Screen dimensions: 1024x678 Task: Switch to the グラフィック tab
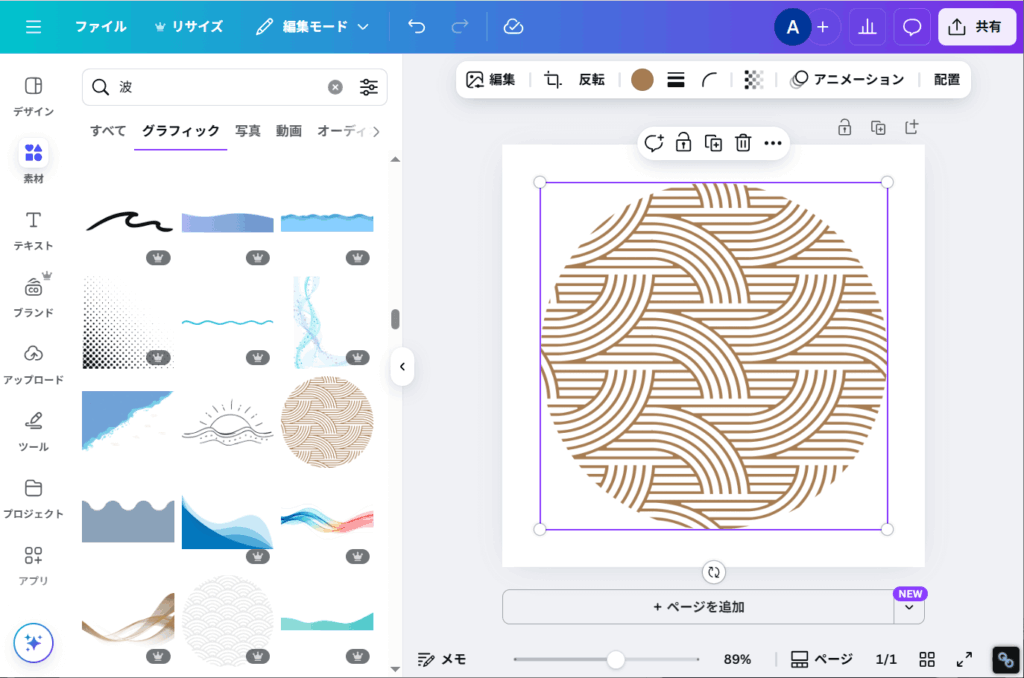(181, 131)
